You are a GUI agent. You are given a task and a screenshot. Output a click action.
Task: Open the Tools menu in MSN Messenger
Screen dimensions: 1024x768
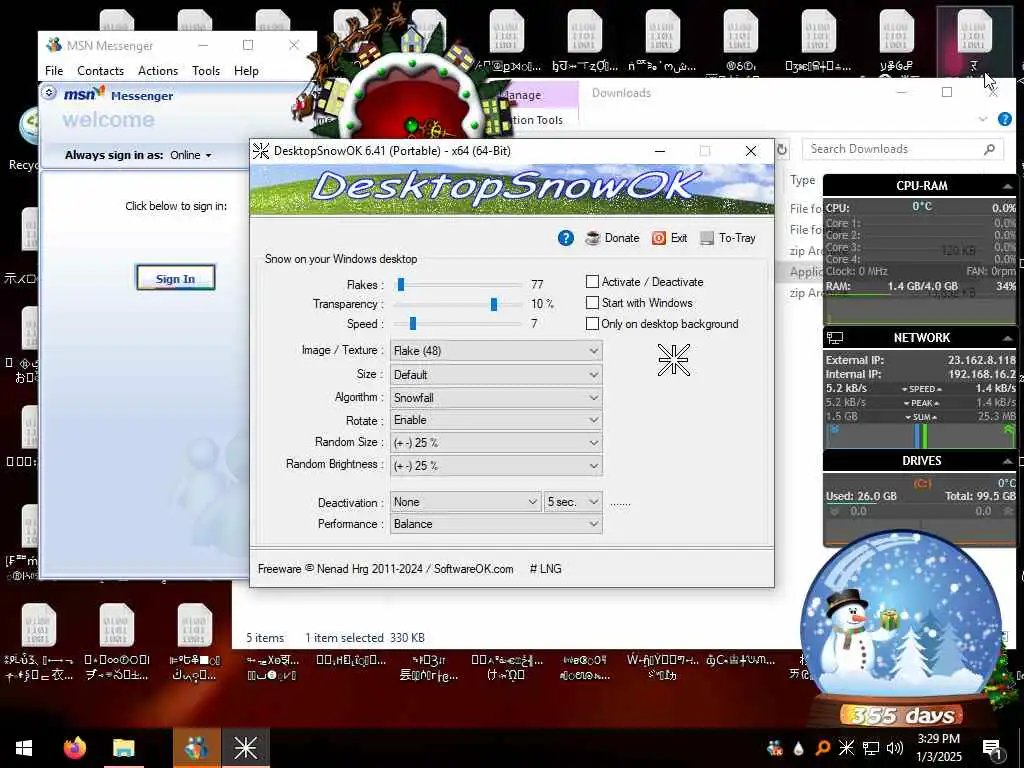(x=206, y=71)
